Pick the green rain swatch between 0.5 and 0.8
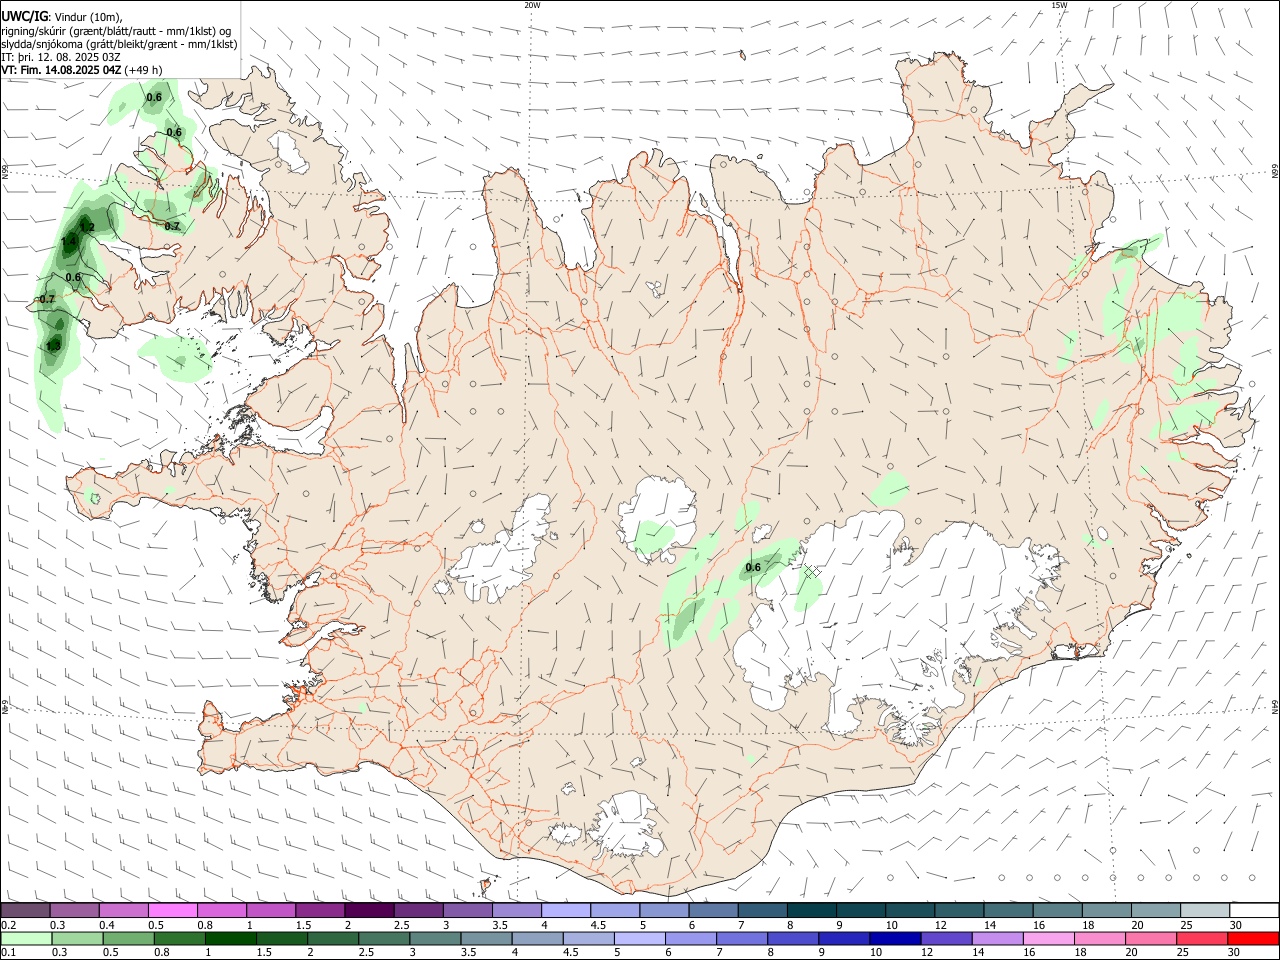The width and height of the screenshot is (1280, 960). 127,938
